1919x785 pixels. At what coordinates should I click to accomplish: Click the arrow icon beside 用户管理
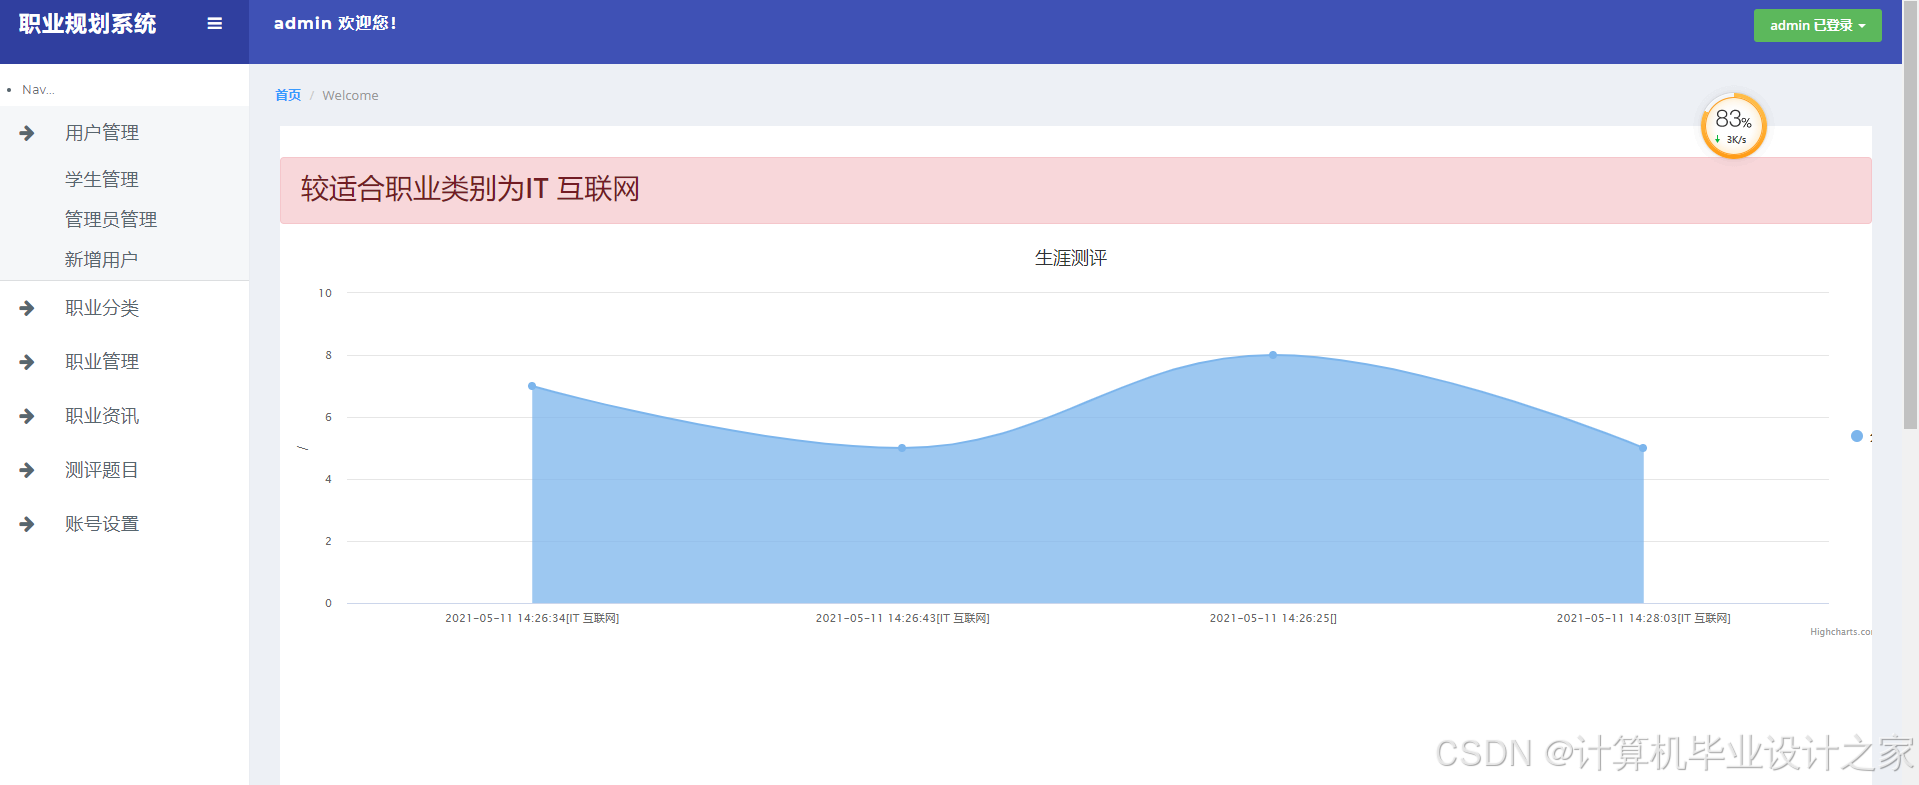coord(27,133)
